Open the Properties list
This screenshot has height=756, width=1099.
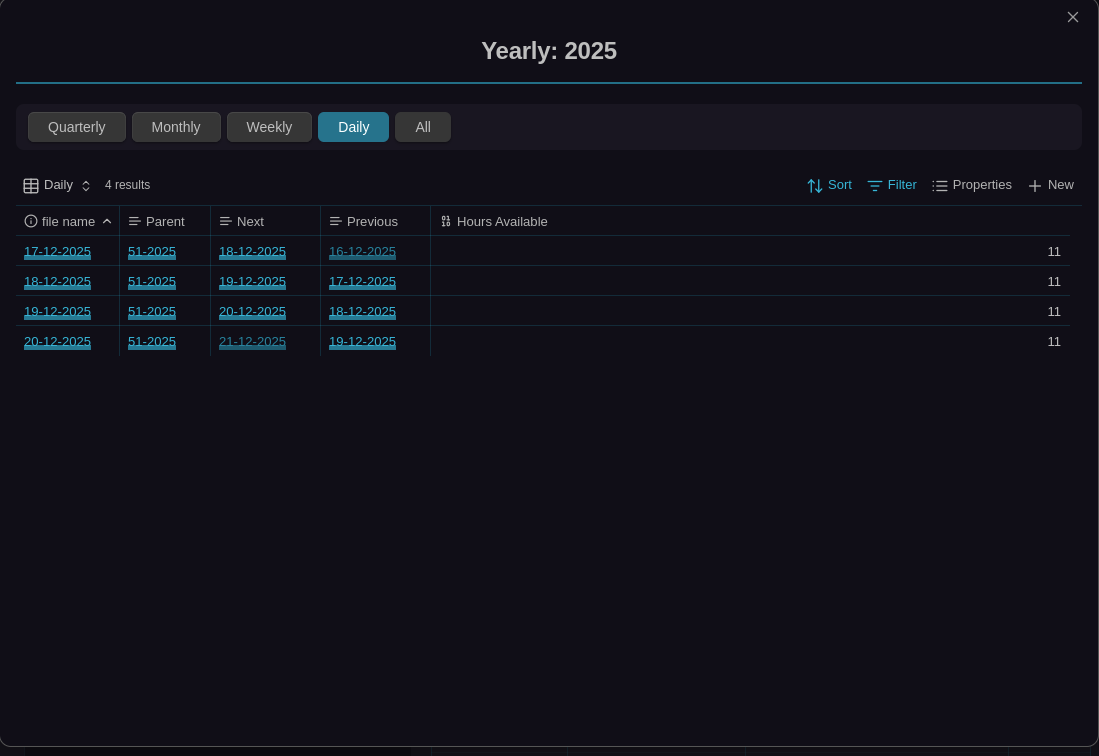(971, 185)
